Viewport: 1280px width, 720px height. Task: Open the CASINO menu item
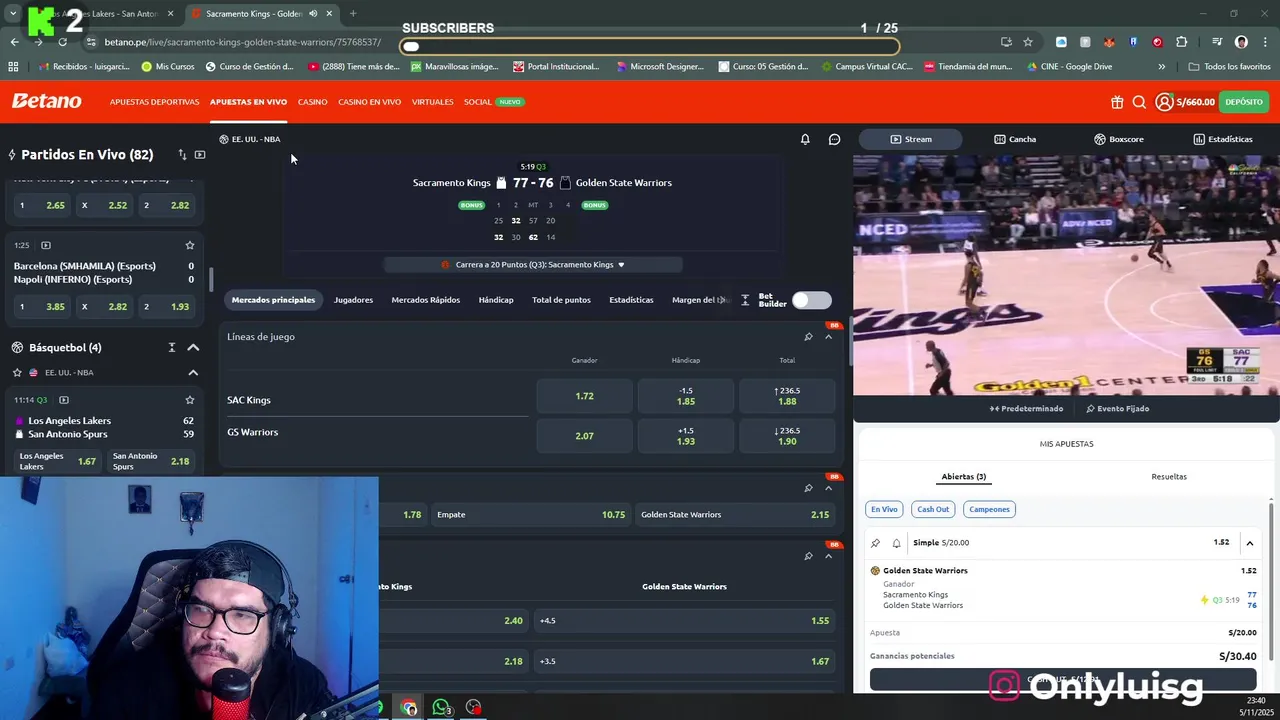pos(312,102)
